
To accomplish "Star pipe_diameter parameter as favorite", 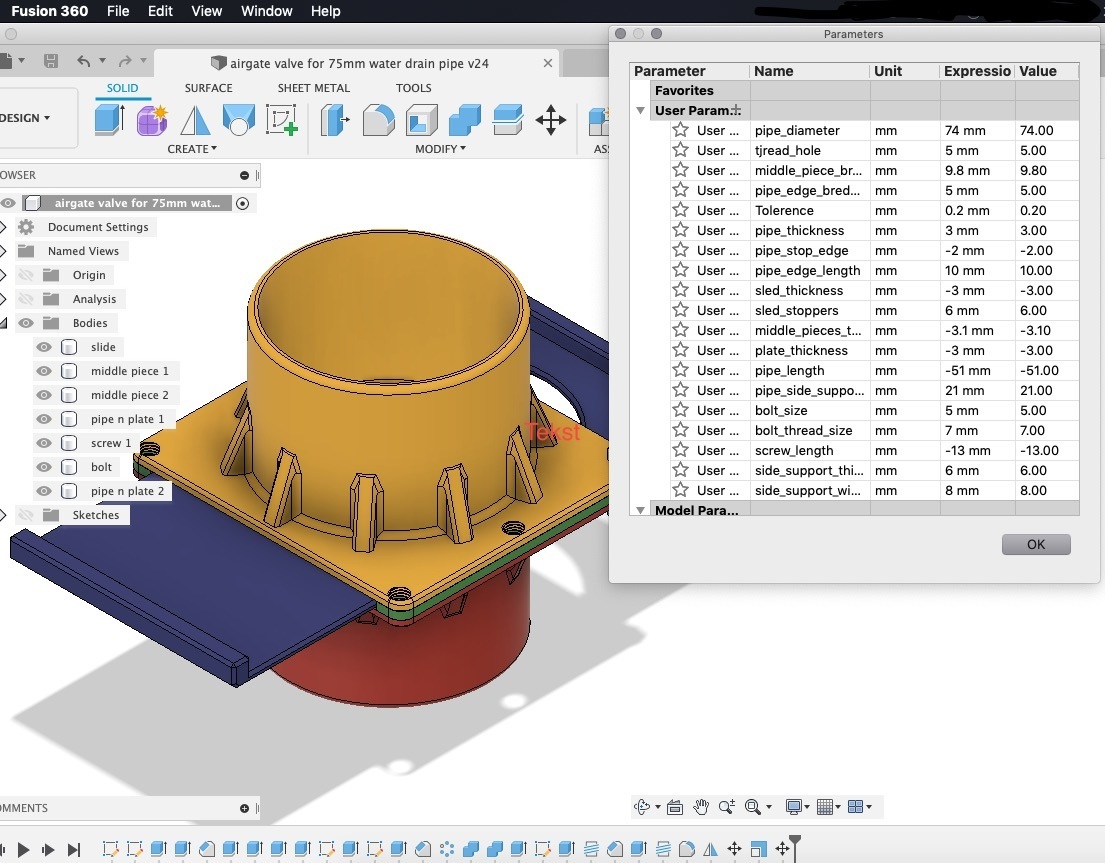I will tap(681, 130).
